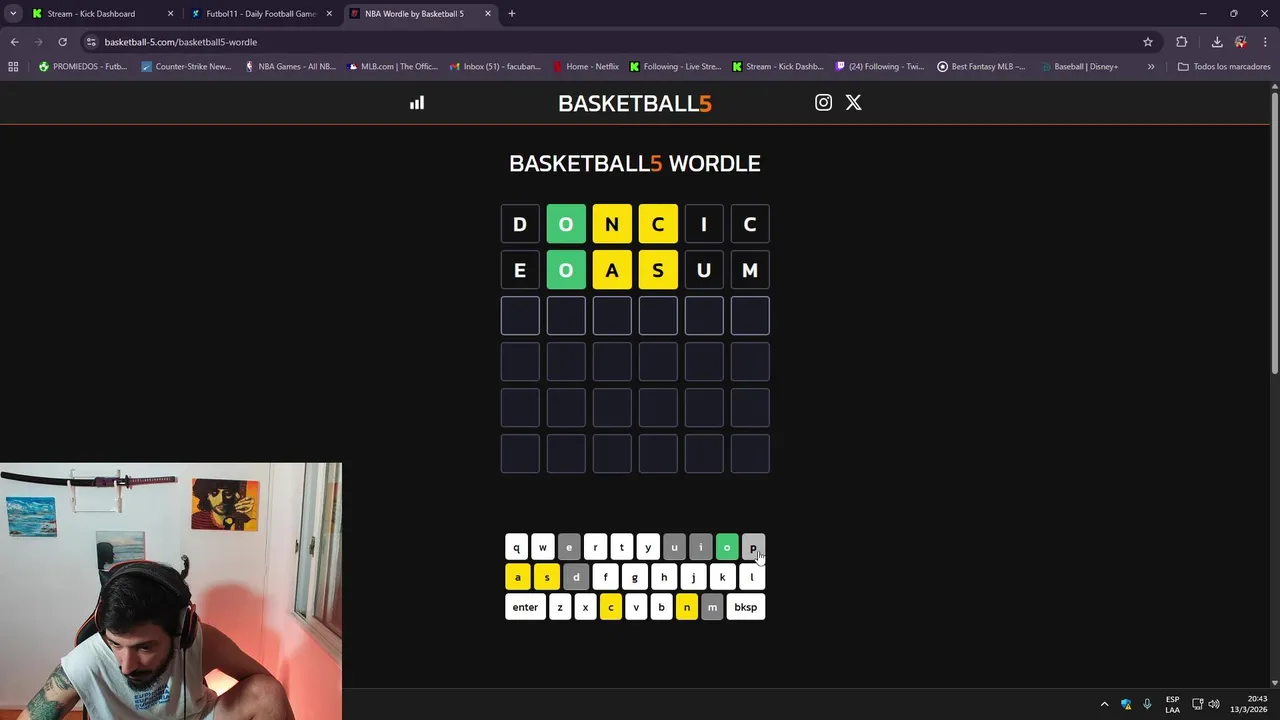Delete a letter with the bksp key
The height and width of the screenshot is (720, 1280).
point(746,607)
